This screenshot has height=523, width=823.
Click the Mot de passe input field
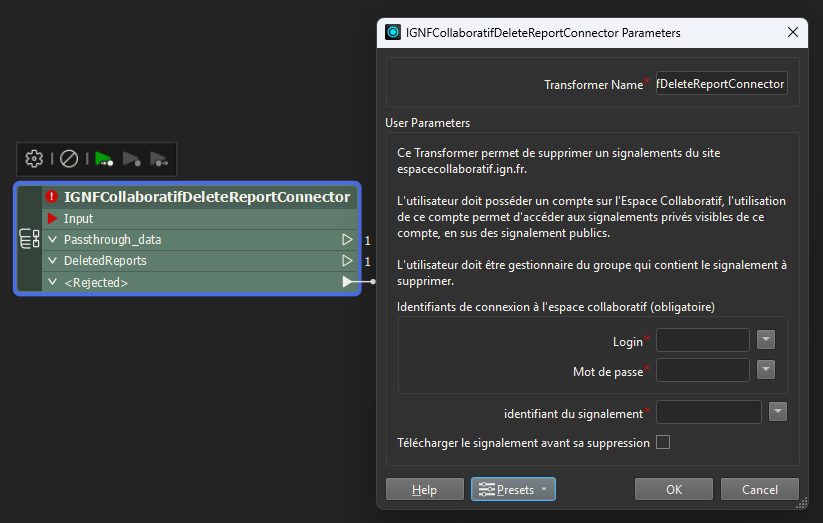[x=703, y=370]
